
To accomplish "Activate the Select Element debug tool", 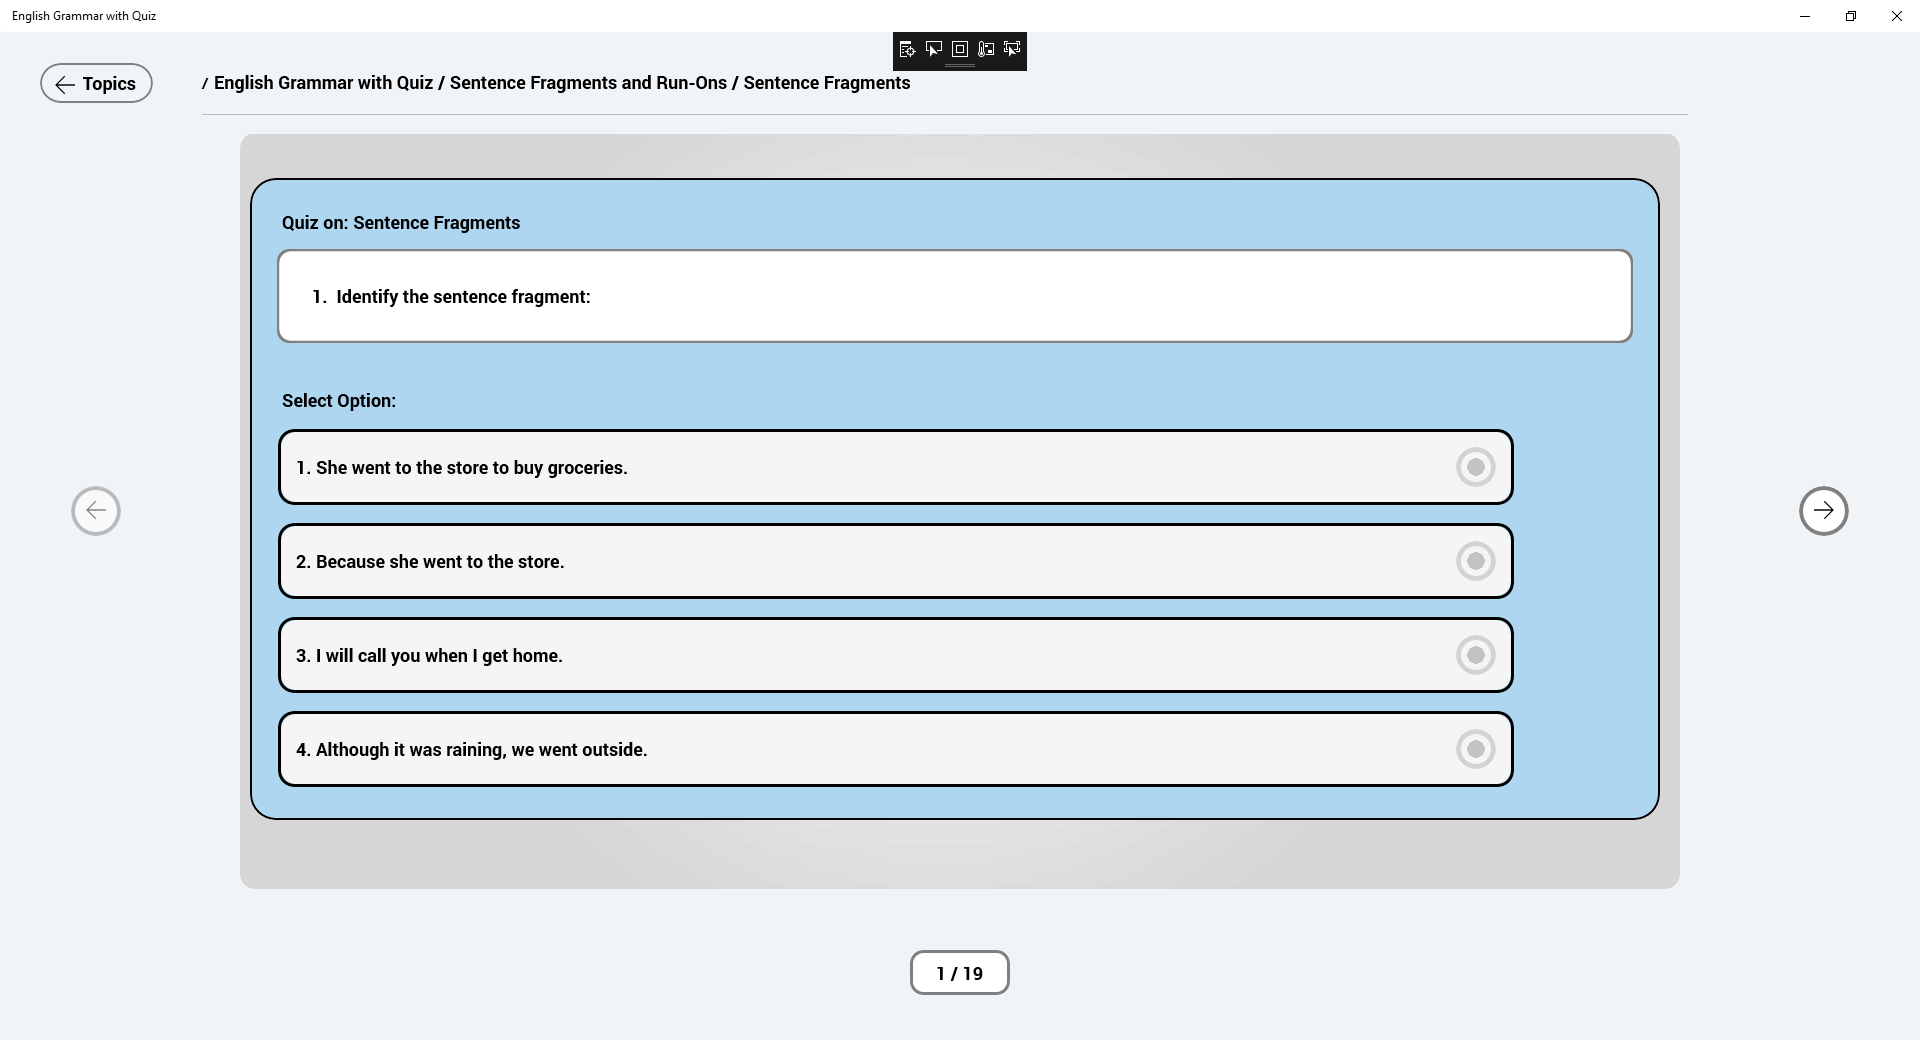I will click(933, 49).
